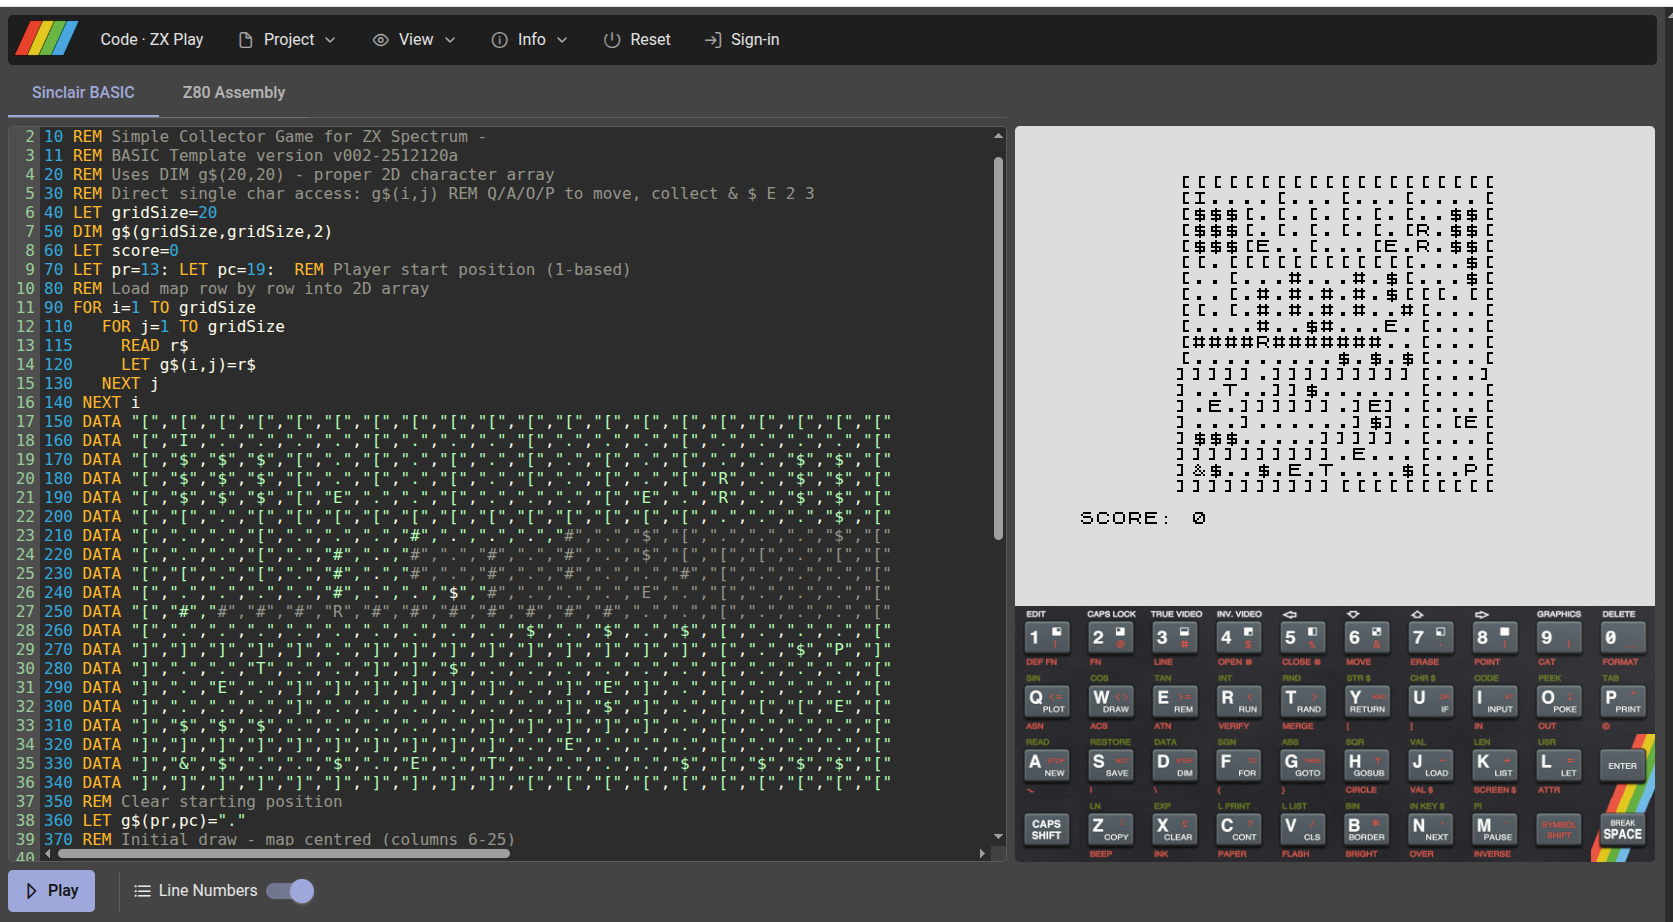Tap the A NEW key
The image size is (1673, 922).
pos(1047,765)
